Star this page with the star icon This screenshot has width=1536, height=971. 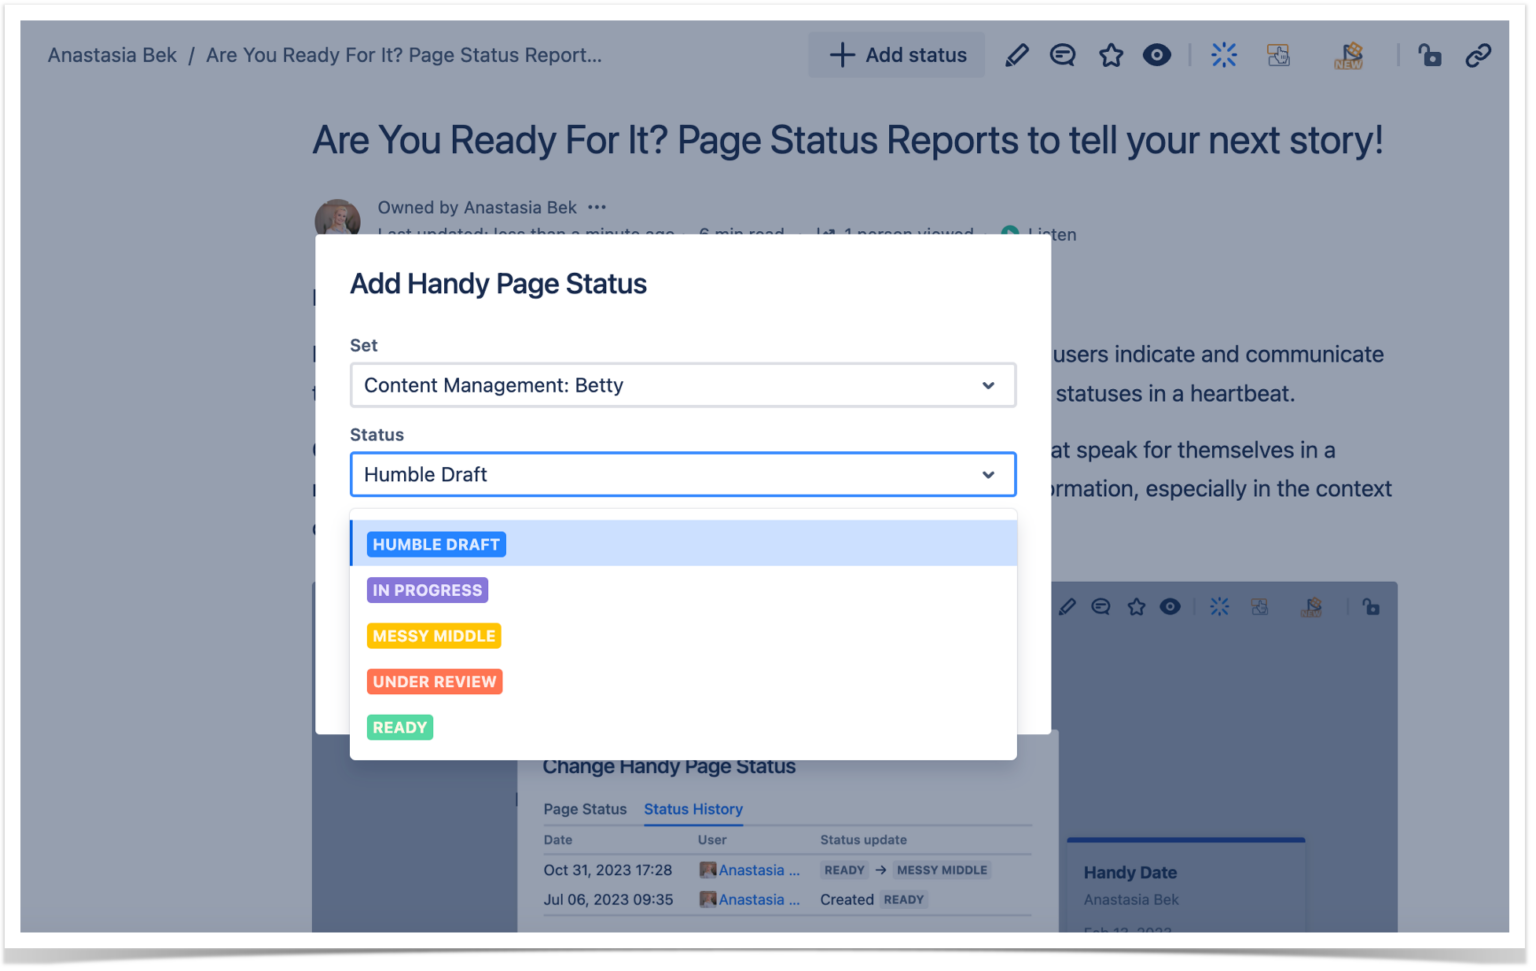1111,56
